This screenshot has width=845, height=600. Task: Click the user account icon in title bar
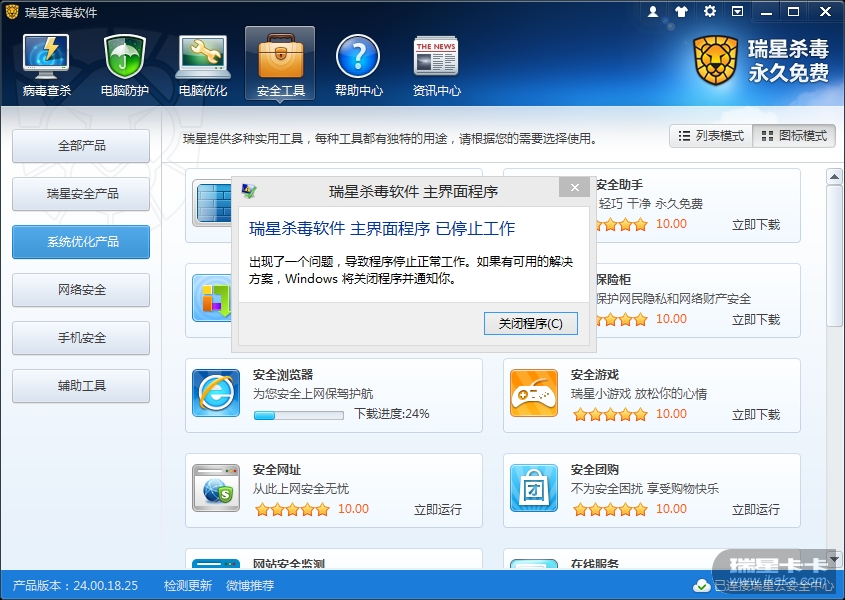653,11
